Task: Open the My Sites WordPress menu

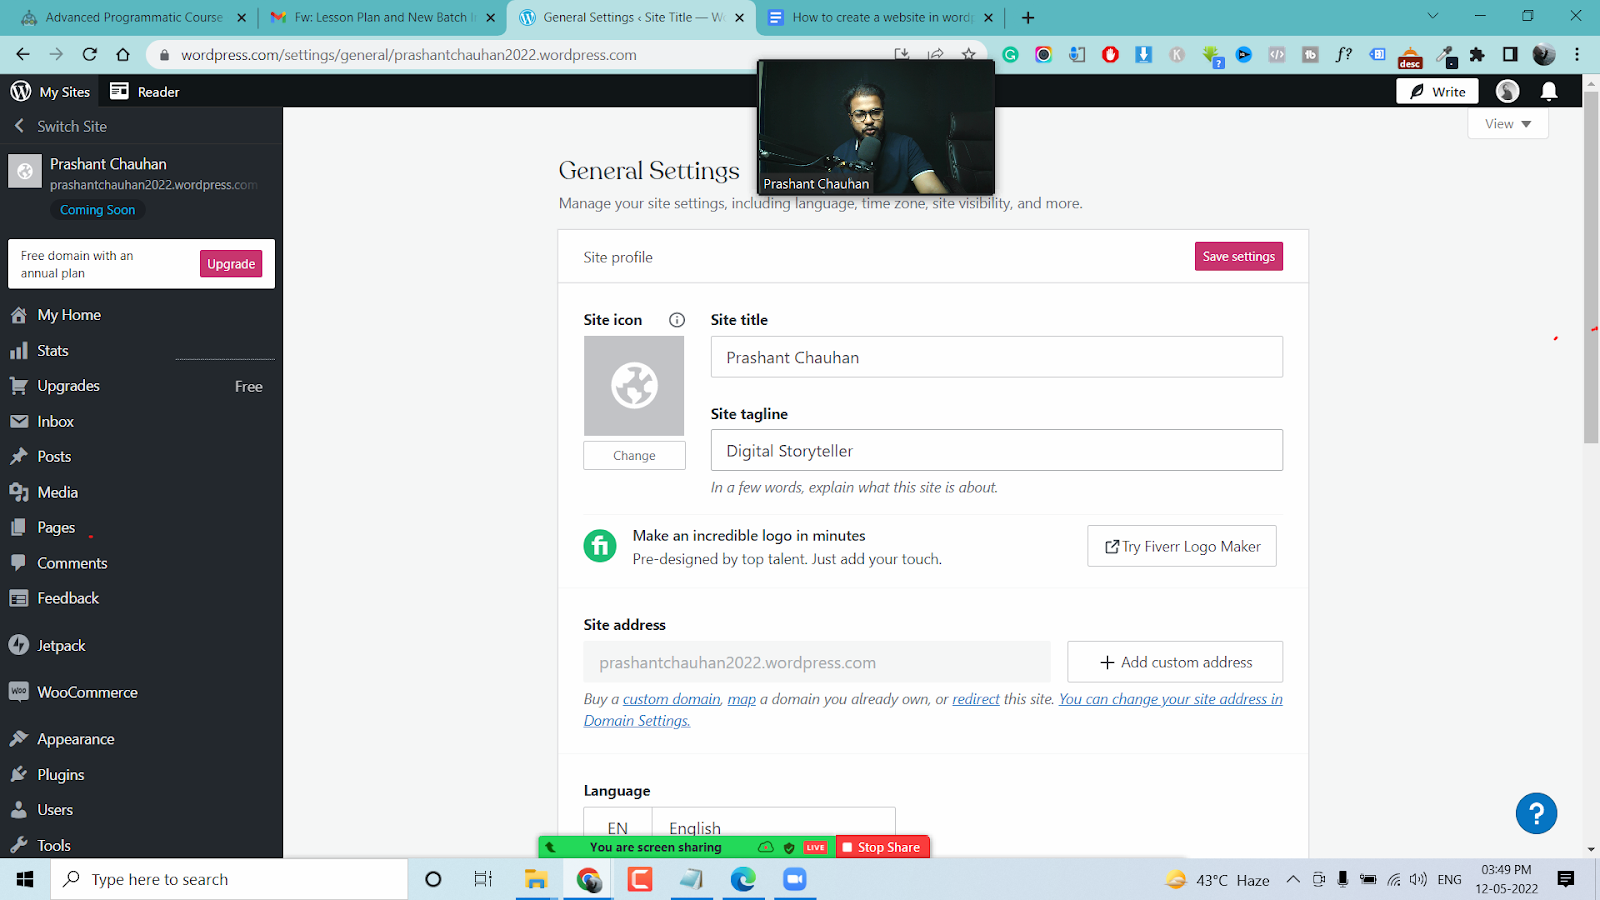Action: pos(50,92)
